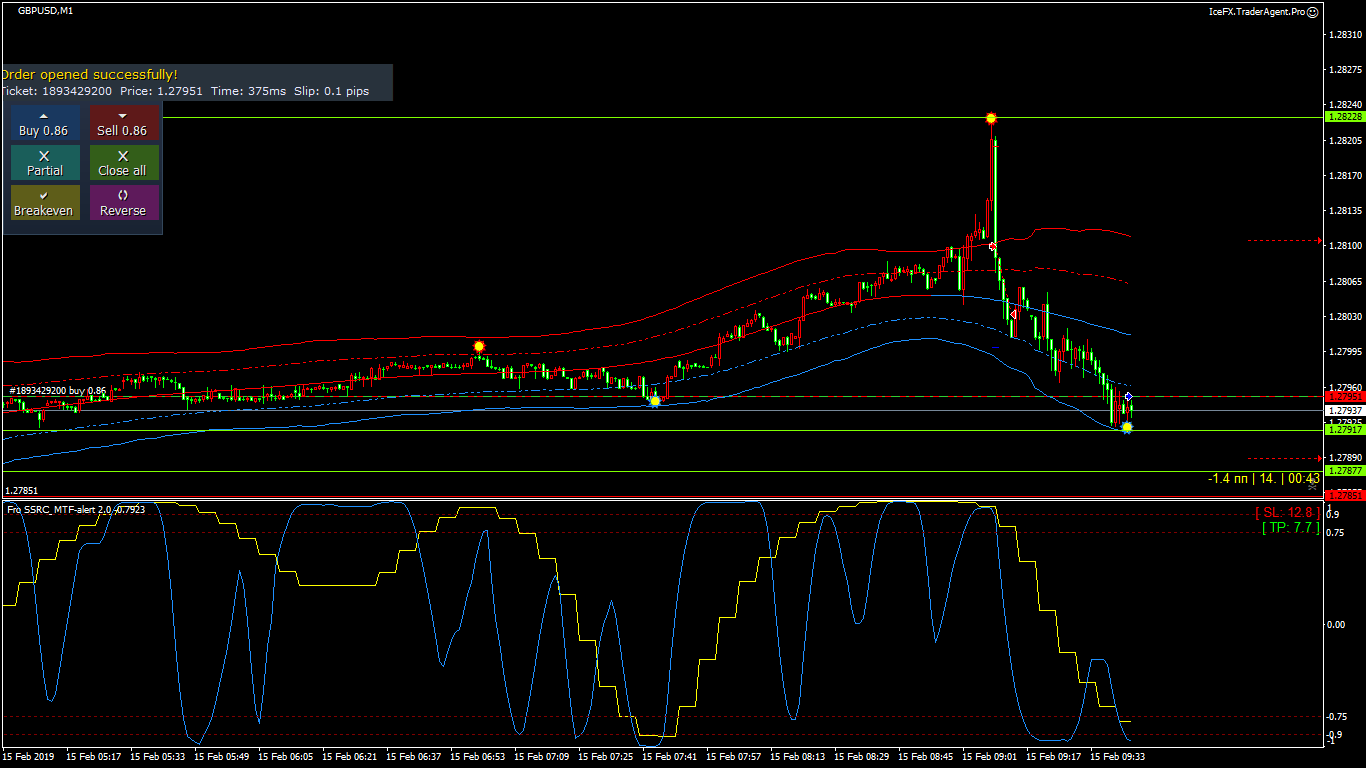The image size is (1366, 768).
Task: Close part of position with Partial button
Action: [44, 163]
